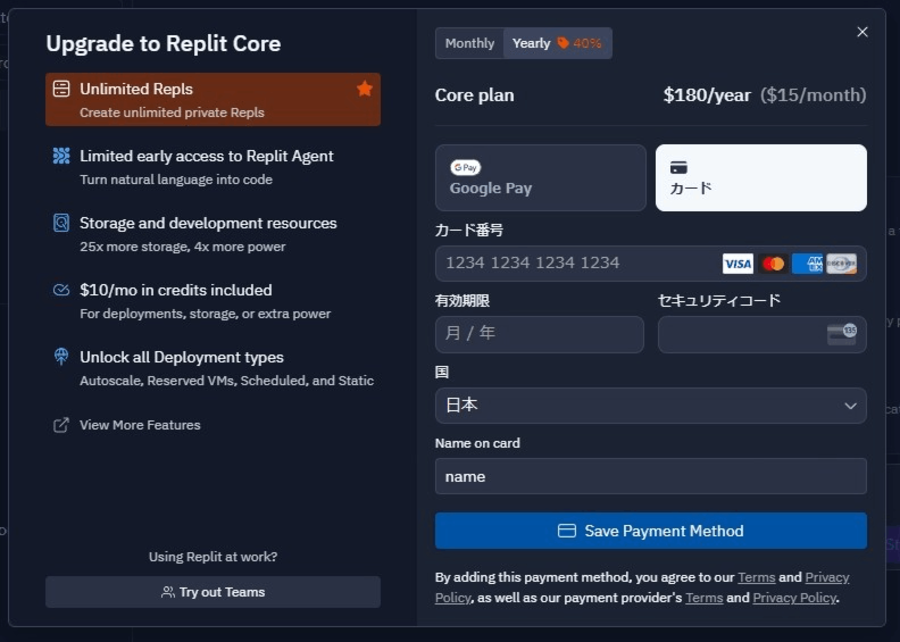Click the Replit Agent icon
Image resolution: width=900 pixels, height=642 pixels.
point(61,156)
